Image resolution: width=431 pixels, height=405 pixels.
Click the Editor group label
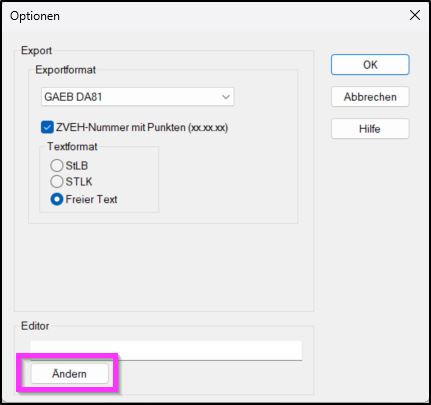(35, 326)
